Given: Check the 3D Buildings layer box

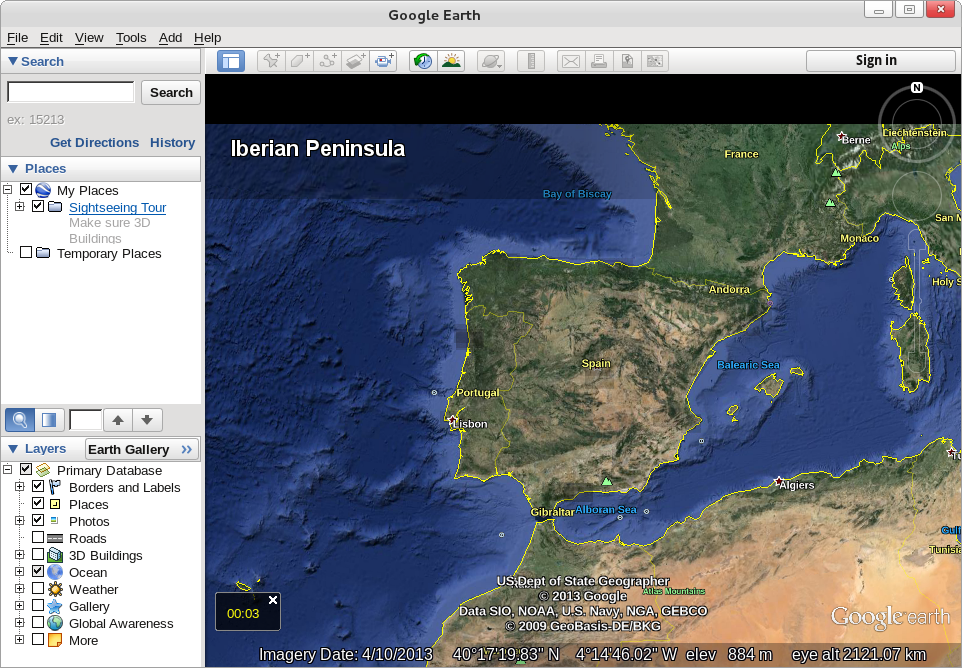Looking at the screenshot, I should (x=38, y=555).
